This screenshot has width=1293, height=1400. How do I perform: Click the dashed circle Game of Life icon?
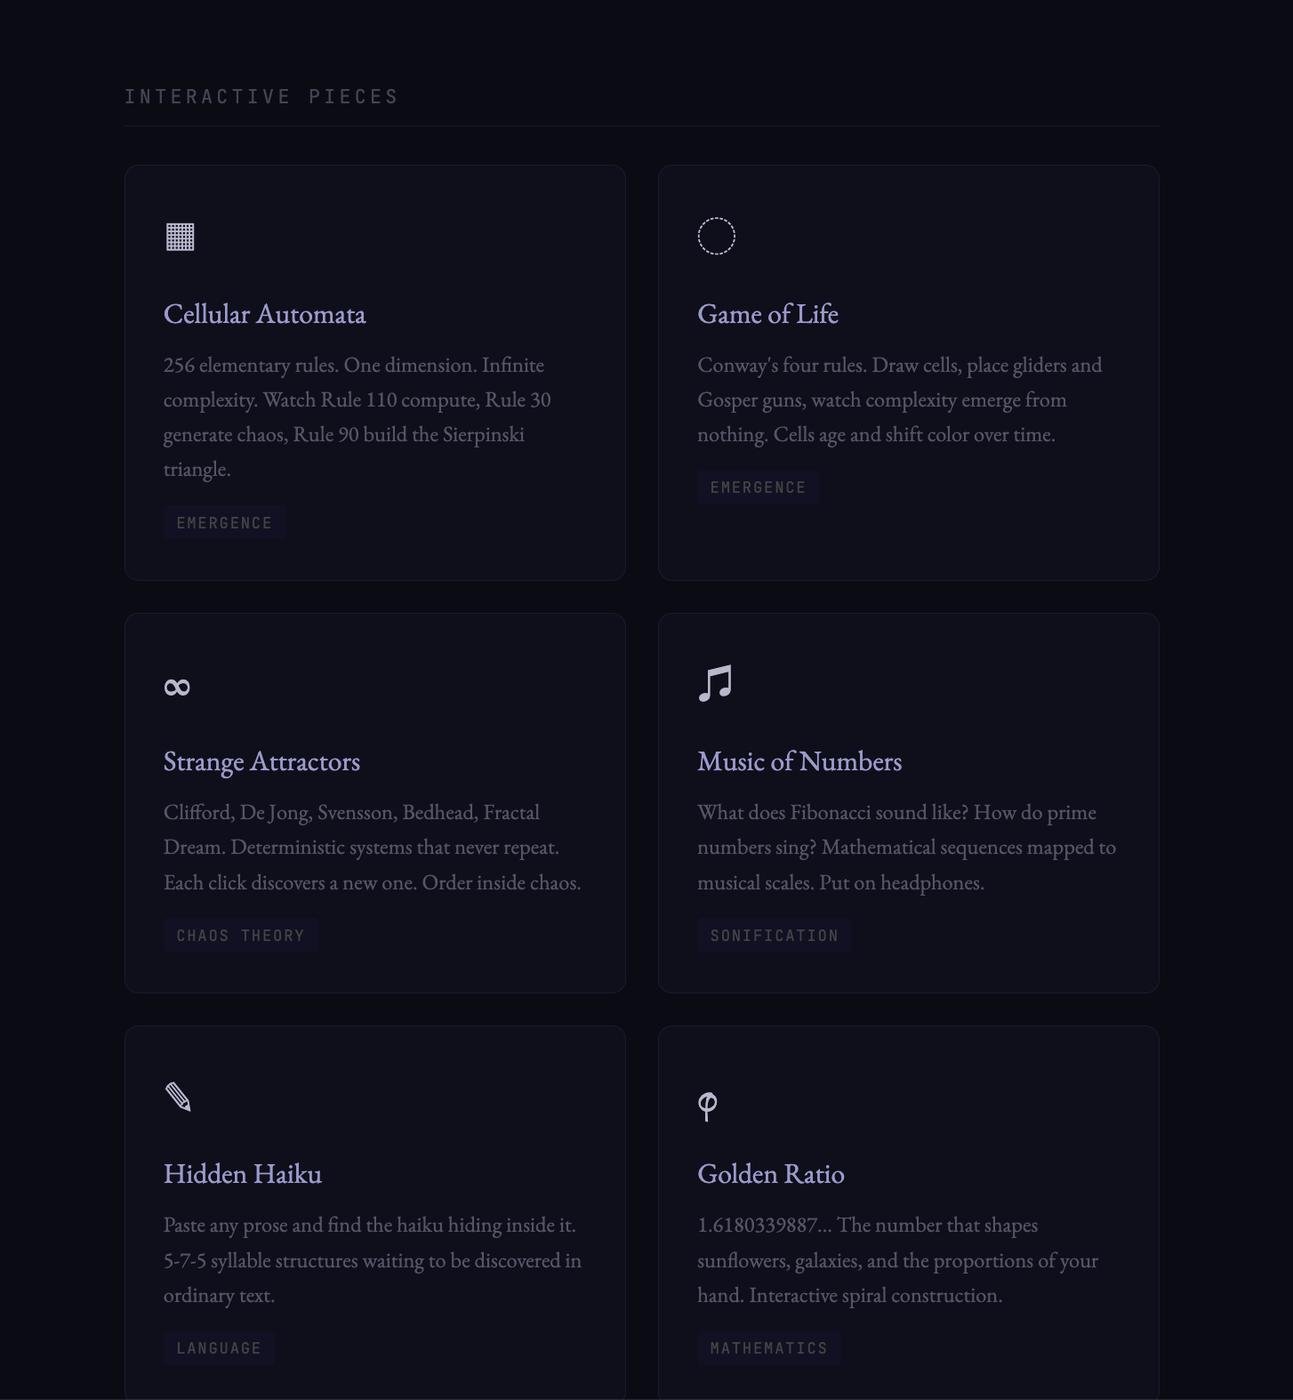coord(716,236)
